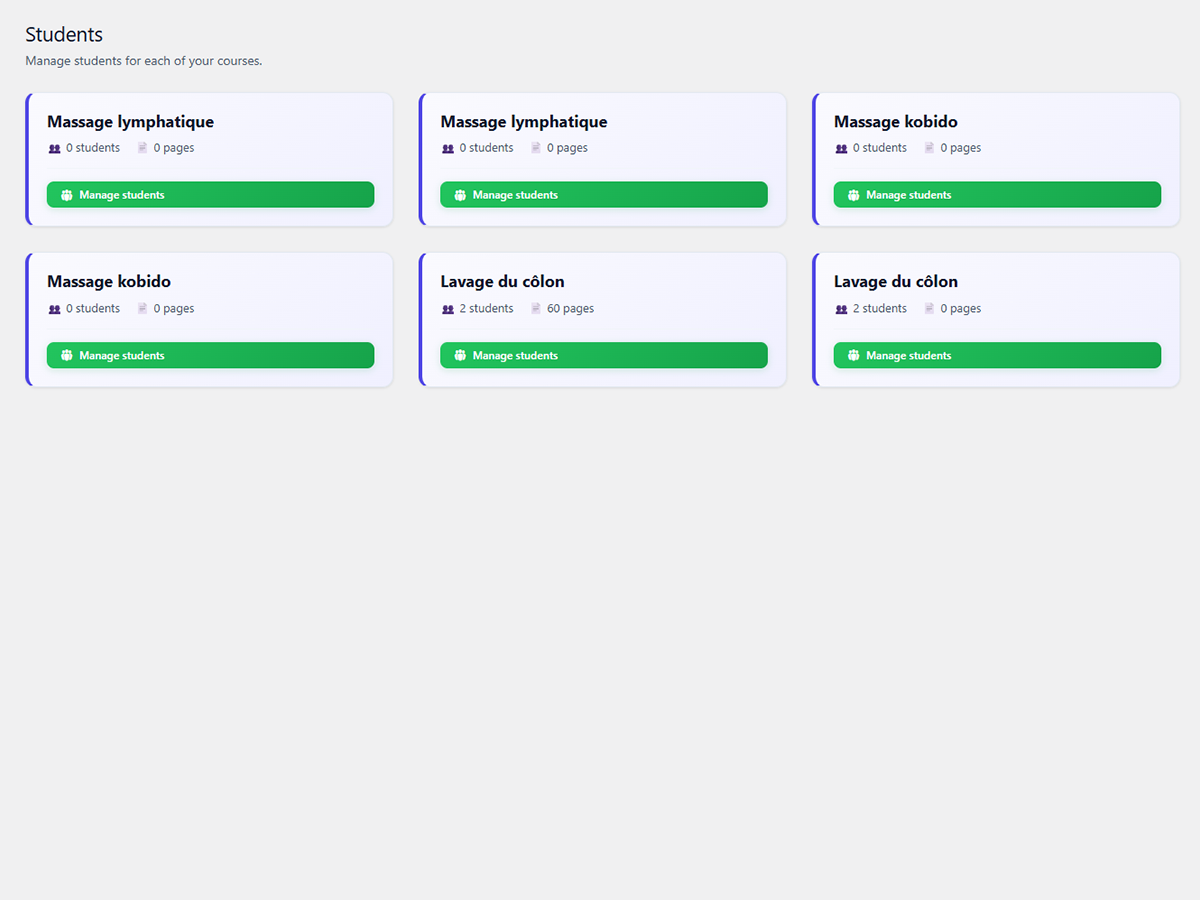Click the "60 pages" label

[570, 309]
